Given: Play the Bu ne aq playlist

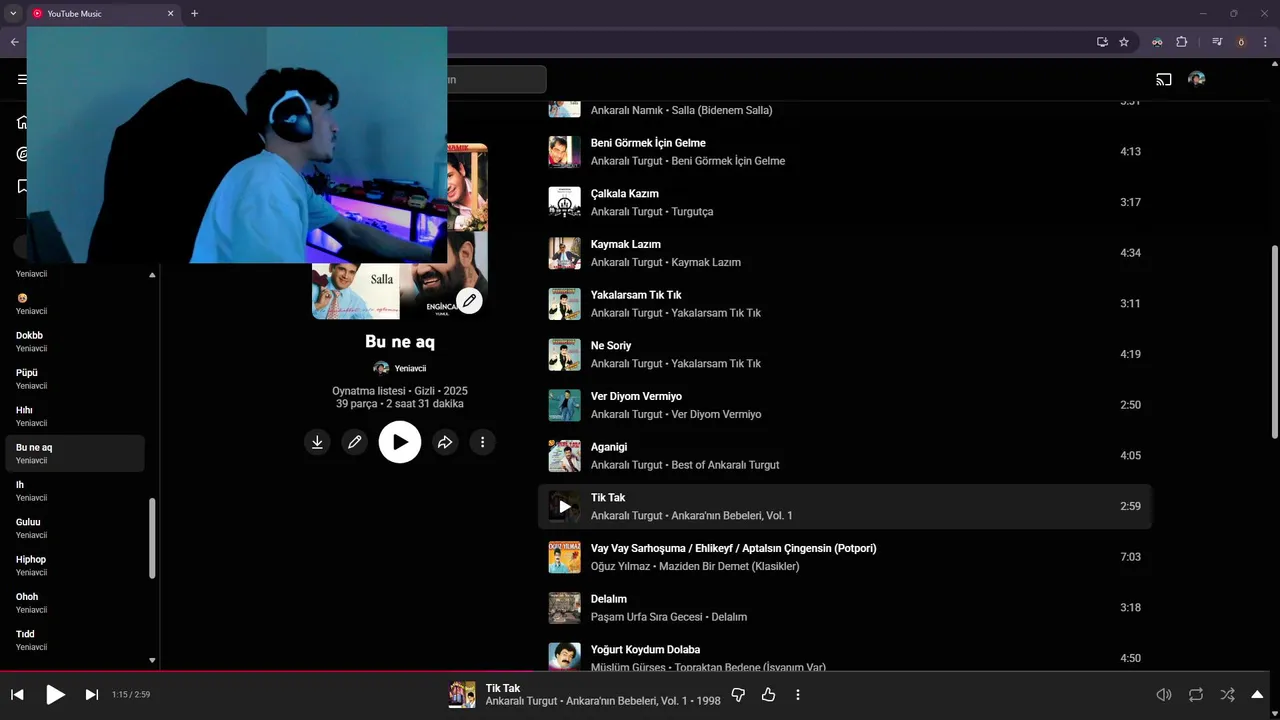Looking at the screenshot, I should (x=400, y=442).
